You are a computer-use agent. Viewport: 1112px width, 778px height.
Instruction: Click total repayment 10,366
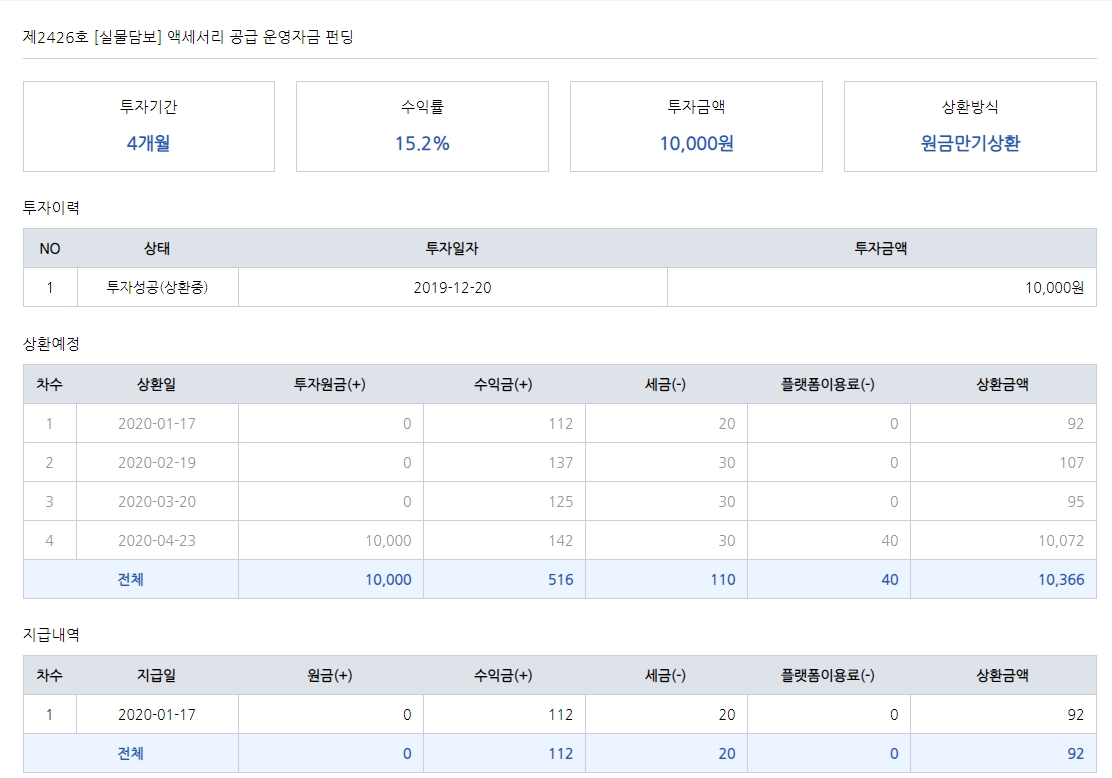pos(1061,579)
